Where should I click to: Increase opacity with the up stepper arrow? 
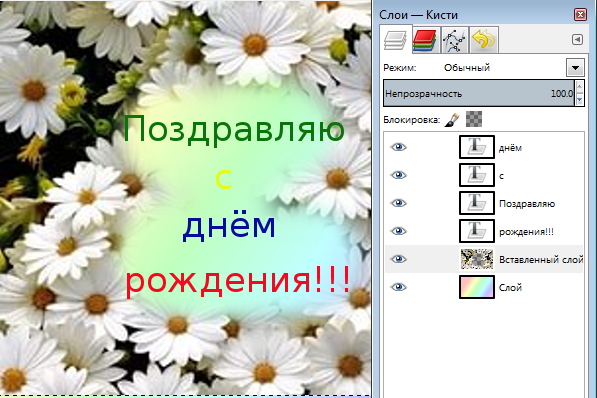[579, 87]
